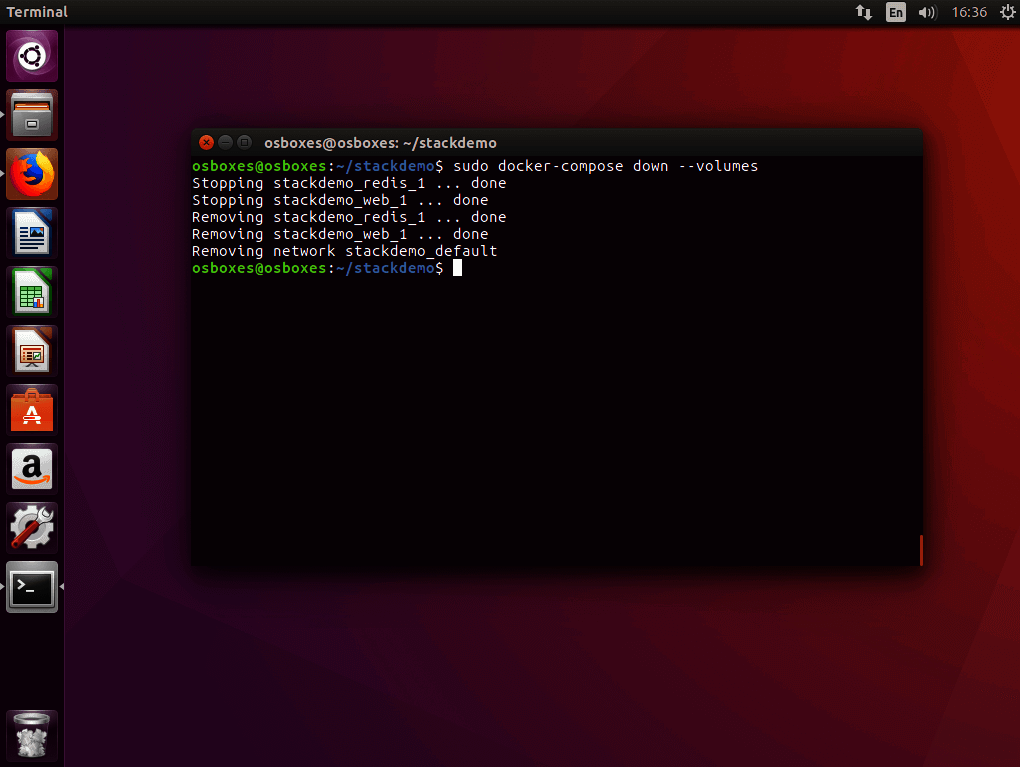Open the Ubuntu Software store
This screenshot has width=1020, height=767.
[x=32, y=410]
